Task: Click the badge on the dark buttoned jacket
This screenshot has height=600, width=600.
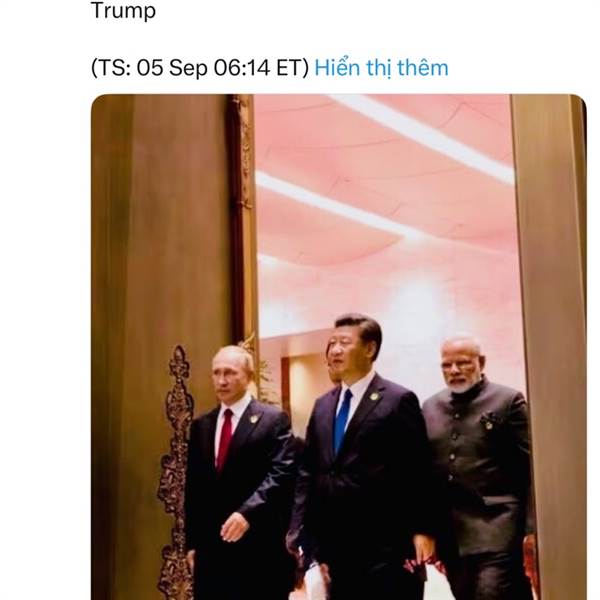Action: coord(488,424)
